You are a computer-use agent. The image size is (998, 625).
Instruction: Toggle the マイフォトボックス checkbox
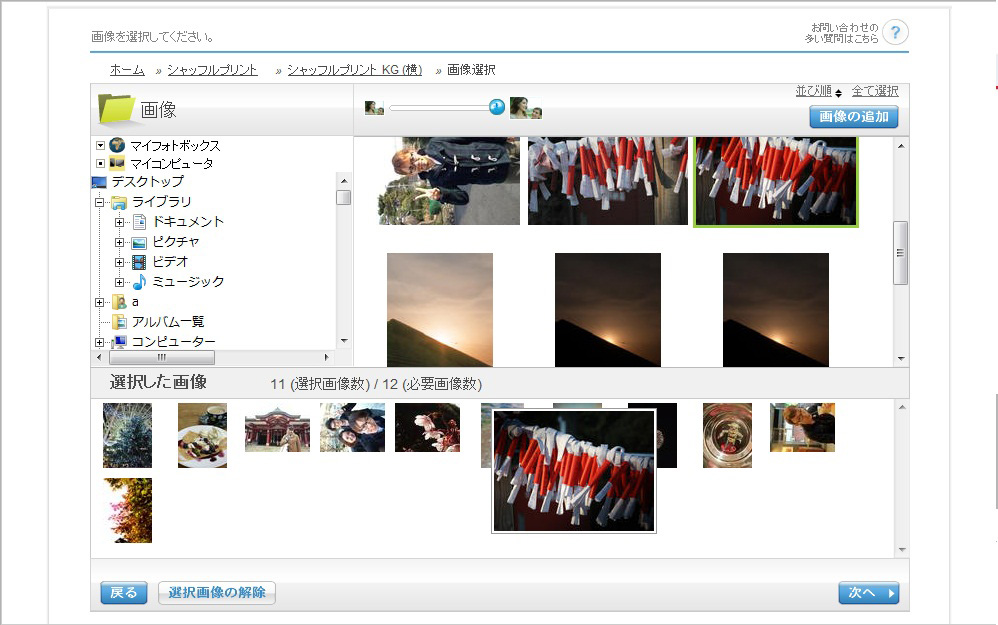point(100,145)
